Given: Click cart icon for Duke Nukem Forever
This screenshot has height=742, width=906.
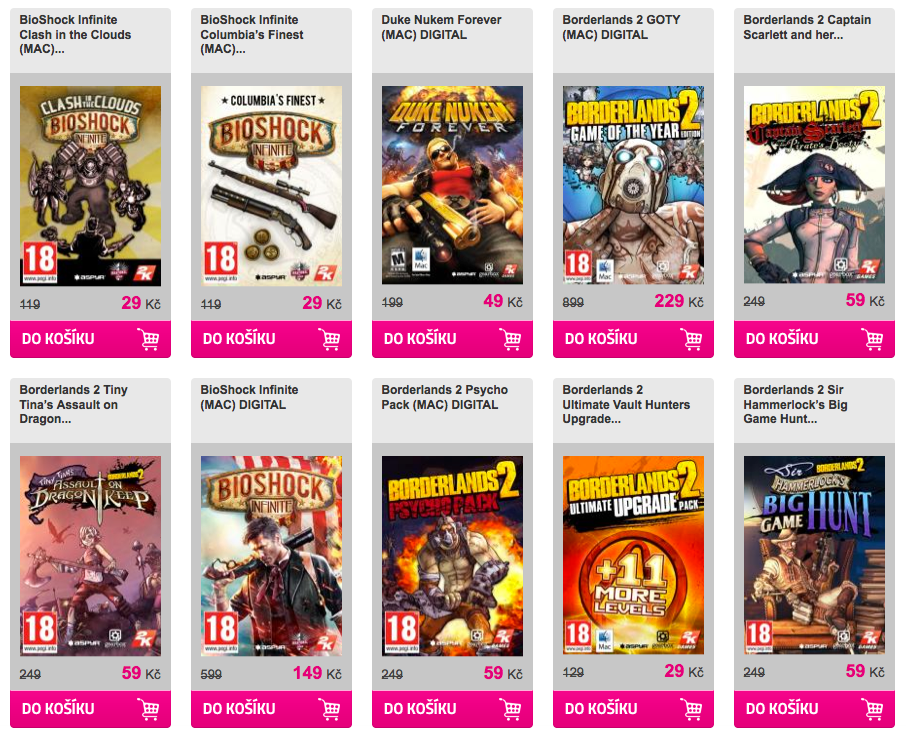Looking at the screenshot, I should (x=510, y=339).
